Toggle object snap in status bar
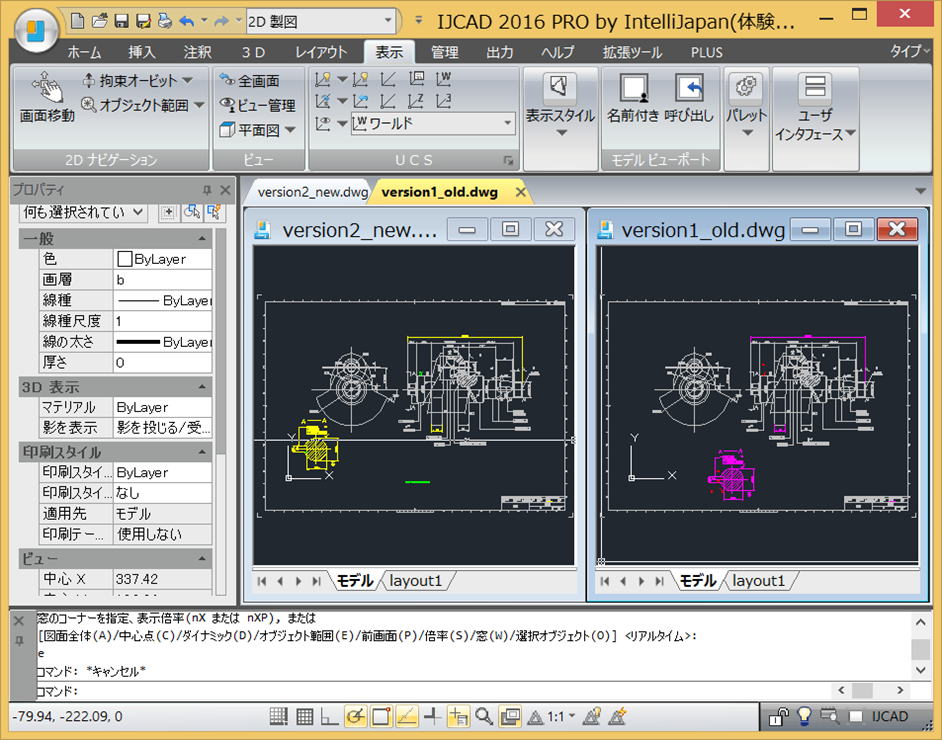Screen dimensions: 942x740 click(381, 717)
